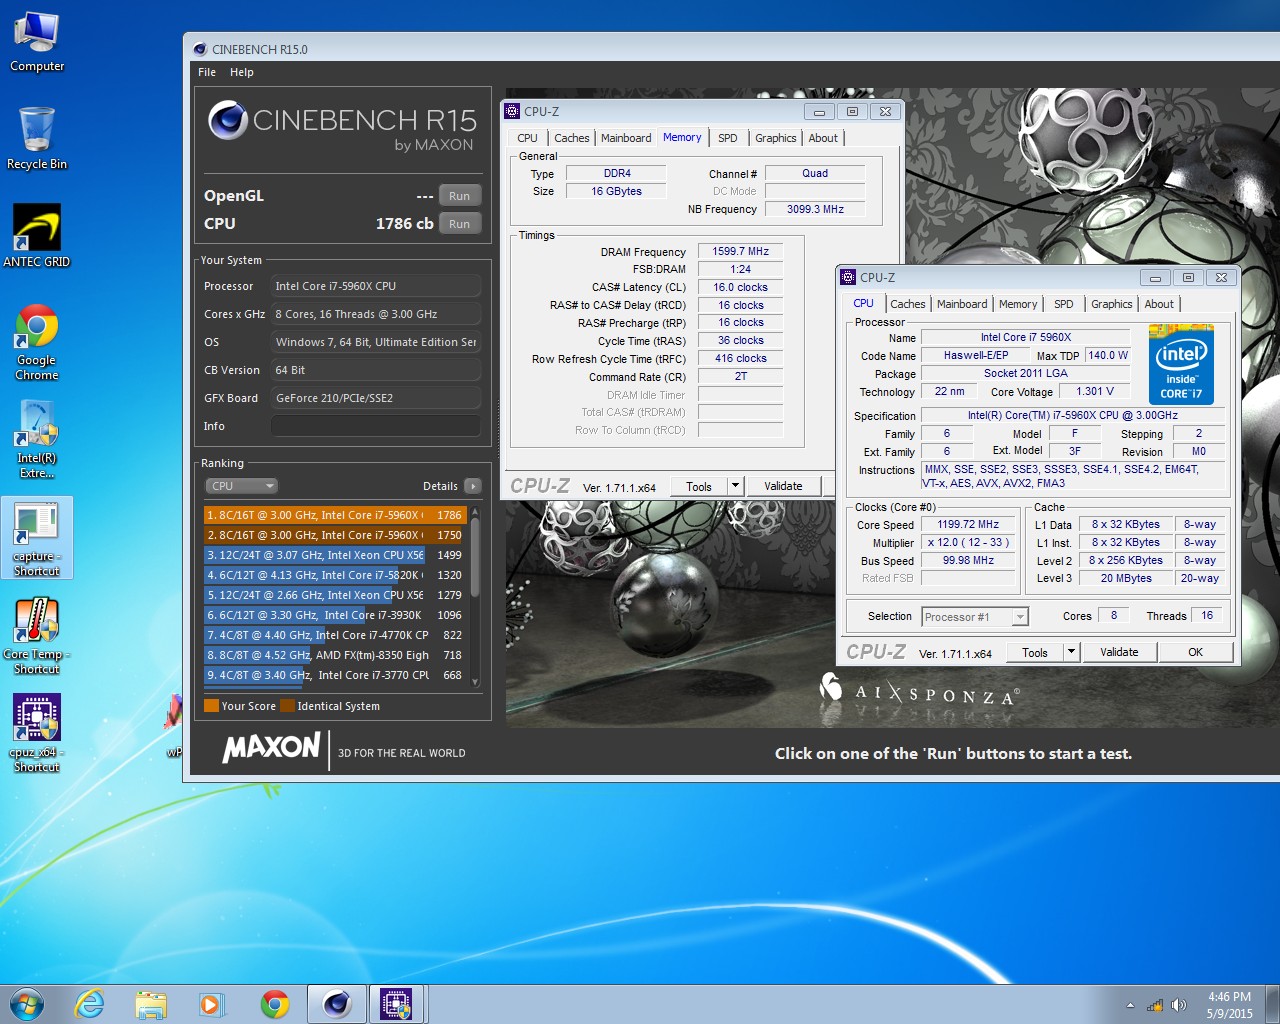The width and height of the screenshot is (1280, 1024).
Task: Open the Help menu in Cinebench
Action: pyautogui.click(x=242, y=72)
